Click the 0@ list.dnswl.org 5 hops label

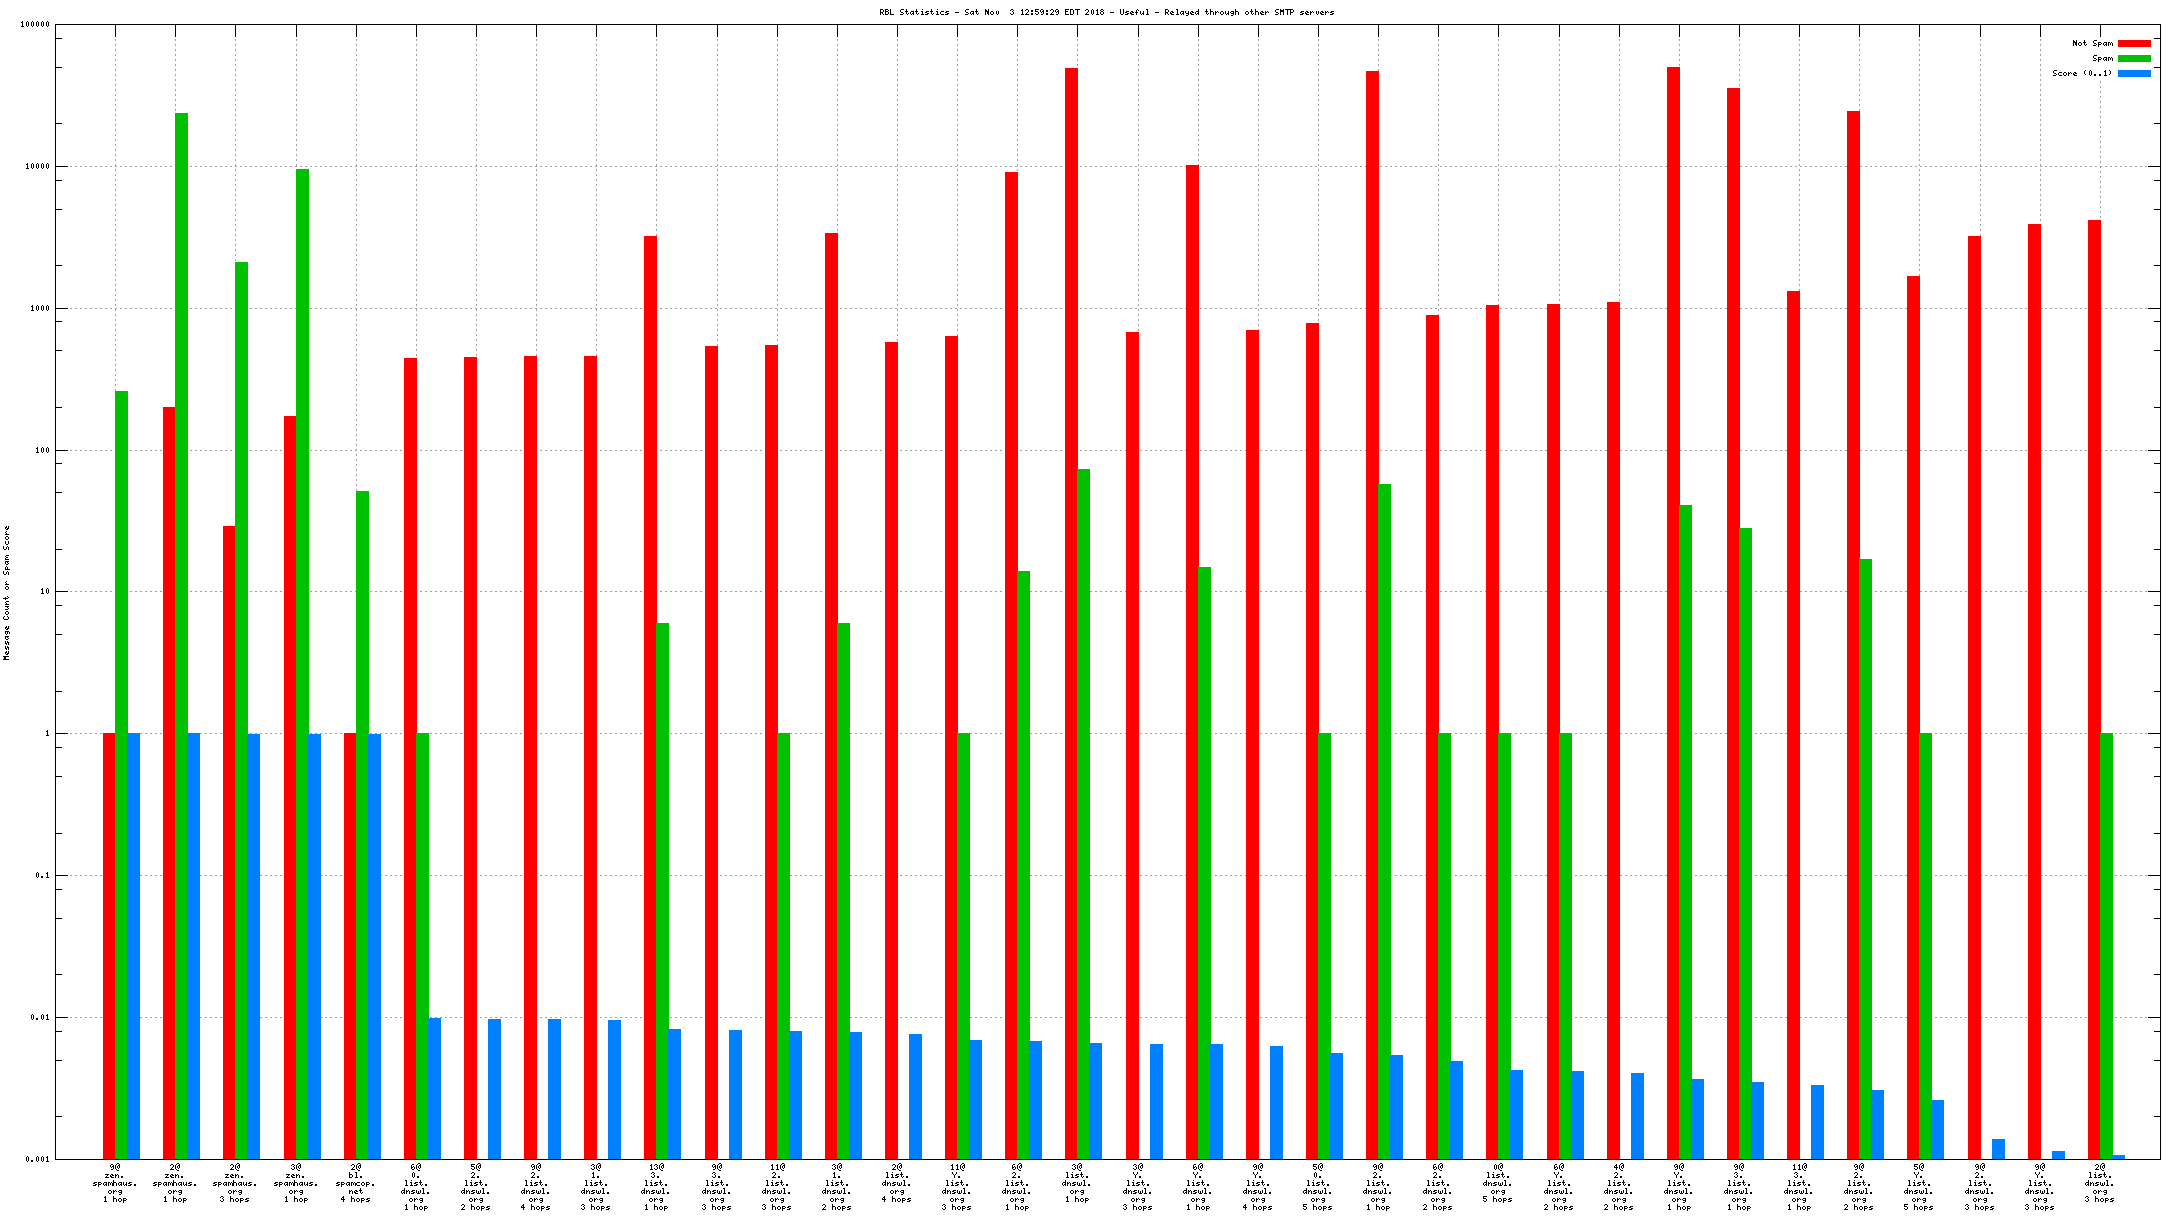[x=1497, y=1183]
